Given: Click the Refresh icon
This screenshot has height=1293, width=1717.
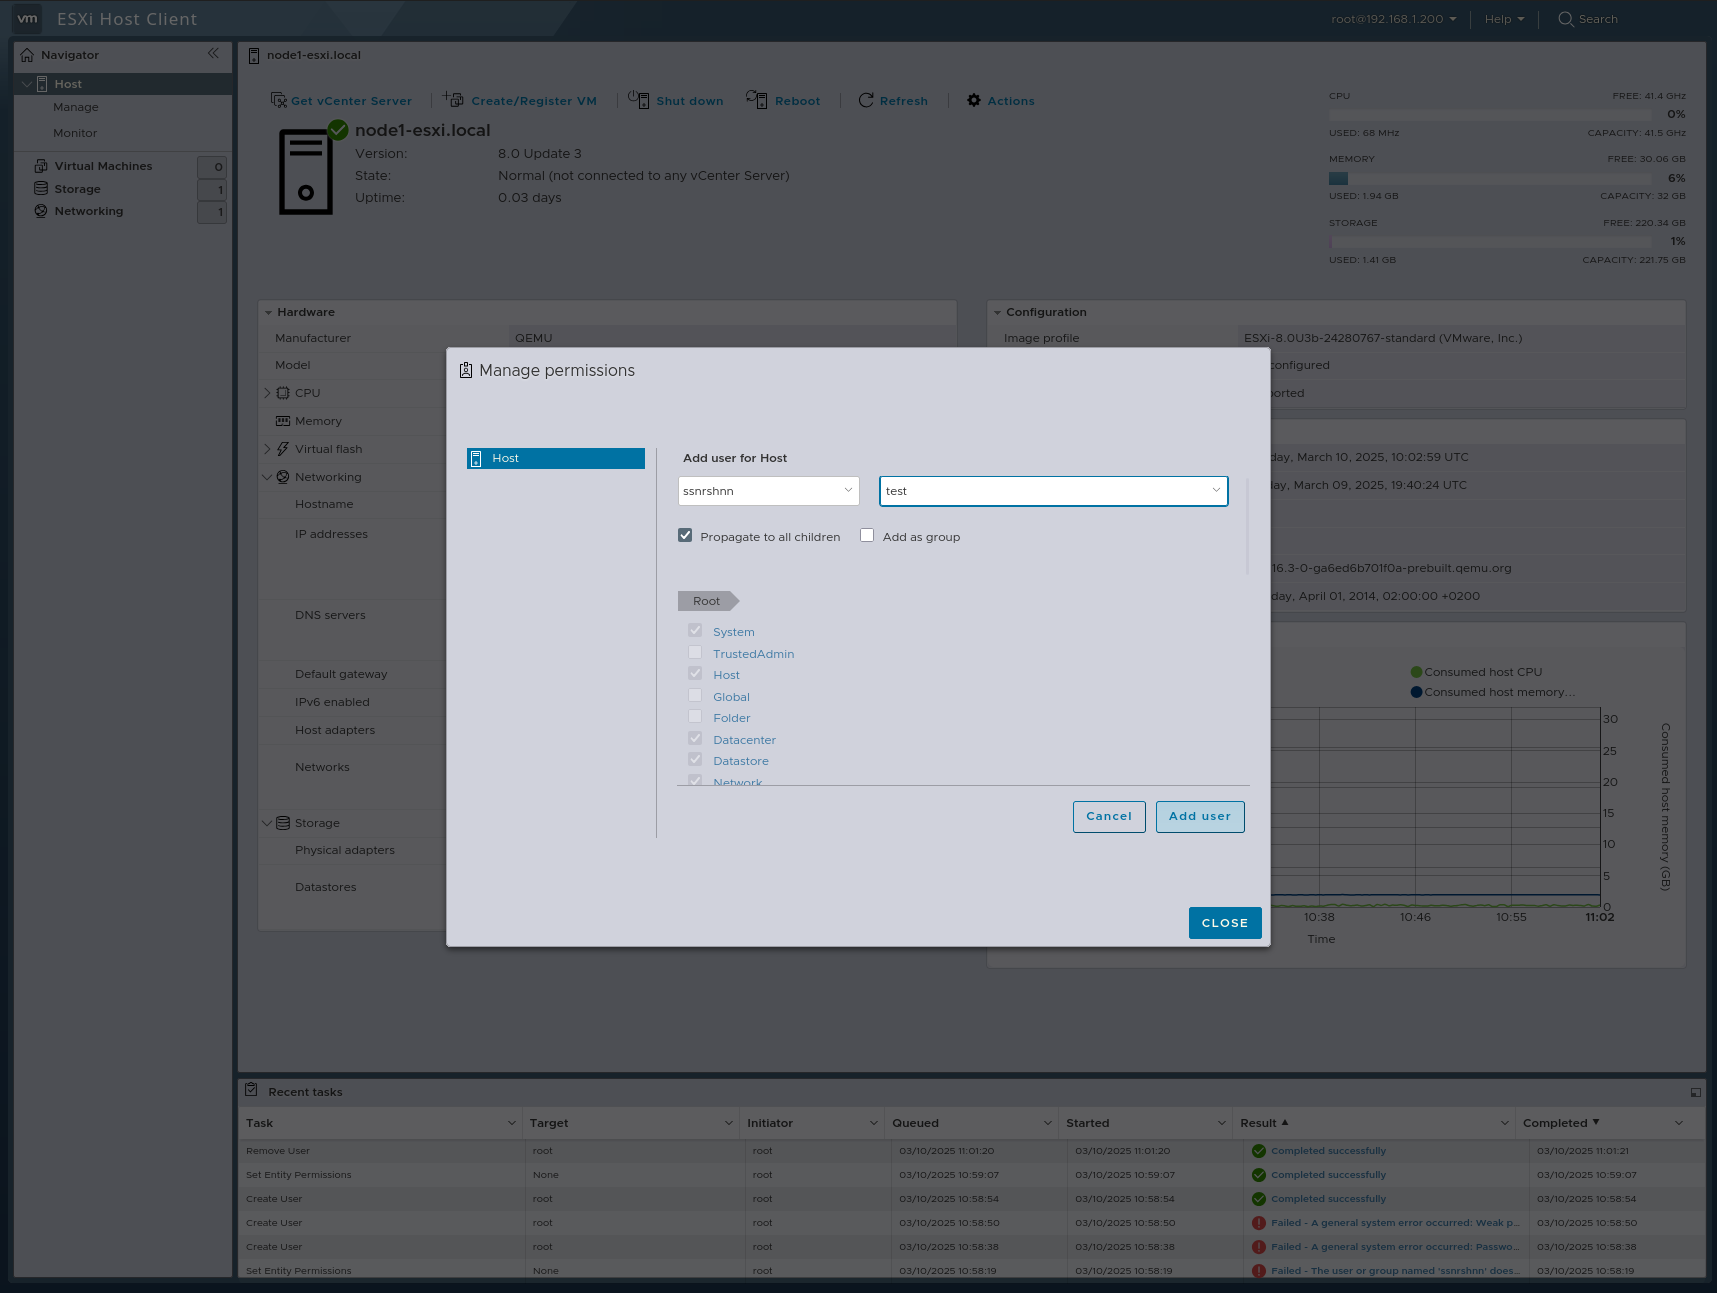Looking at the screenshot, I should click(x=866, y=100).
